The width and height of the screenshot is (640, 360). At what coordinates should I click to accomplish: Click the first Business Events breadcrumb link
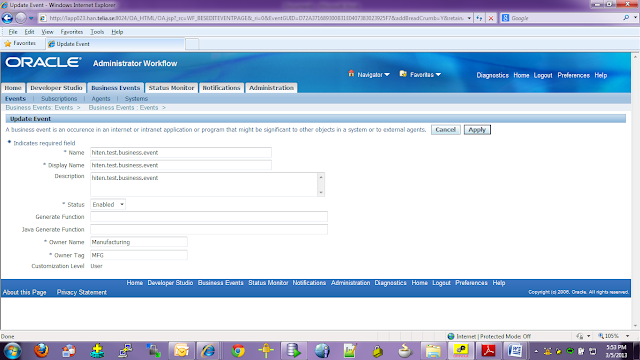[39, 108]
